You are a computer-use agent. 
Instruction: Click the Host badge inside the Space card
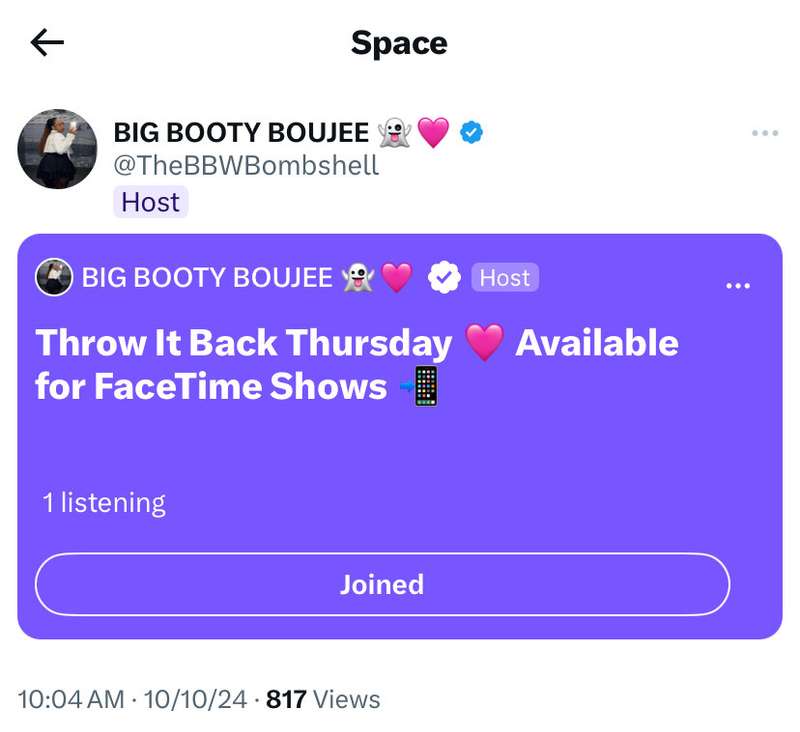pyautogui.click(x=505, y=278)
